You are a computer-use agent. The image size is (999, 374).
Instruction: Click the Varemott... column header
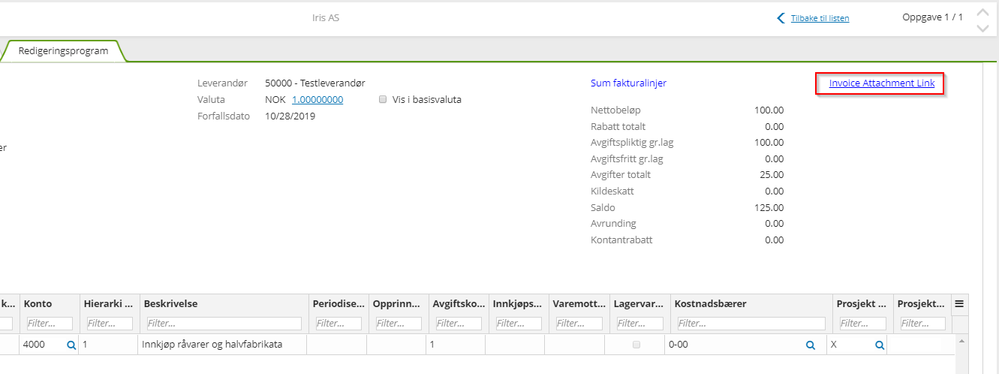580,305
